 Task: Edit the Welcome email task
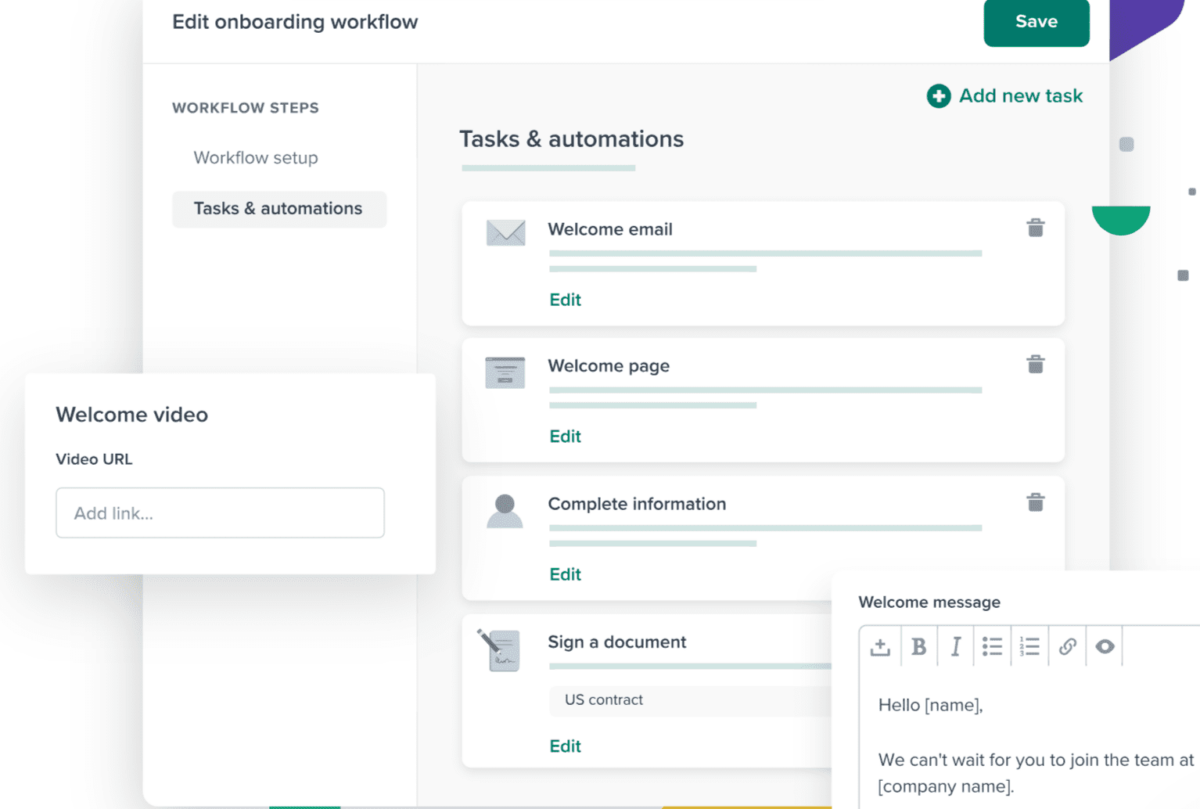(565, 299)
